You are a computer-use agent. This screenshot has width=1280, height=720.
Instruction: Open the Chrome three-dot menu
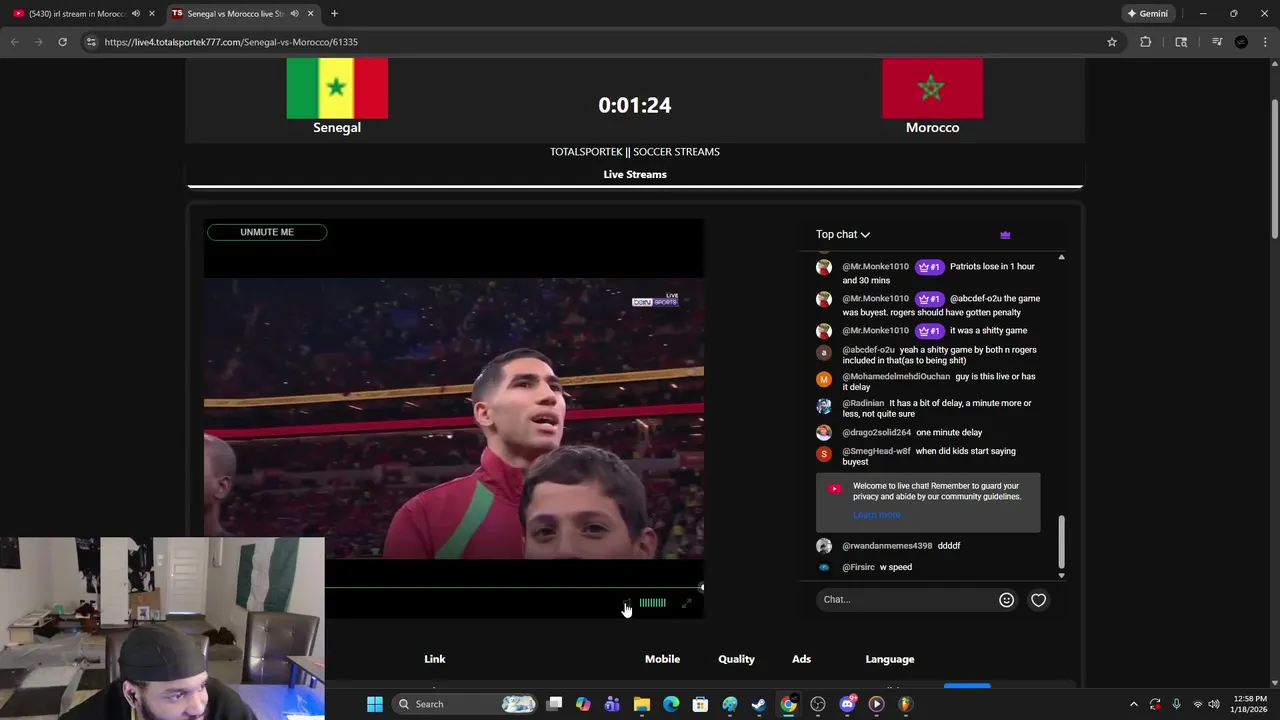point(1264,42)
